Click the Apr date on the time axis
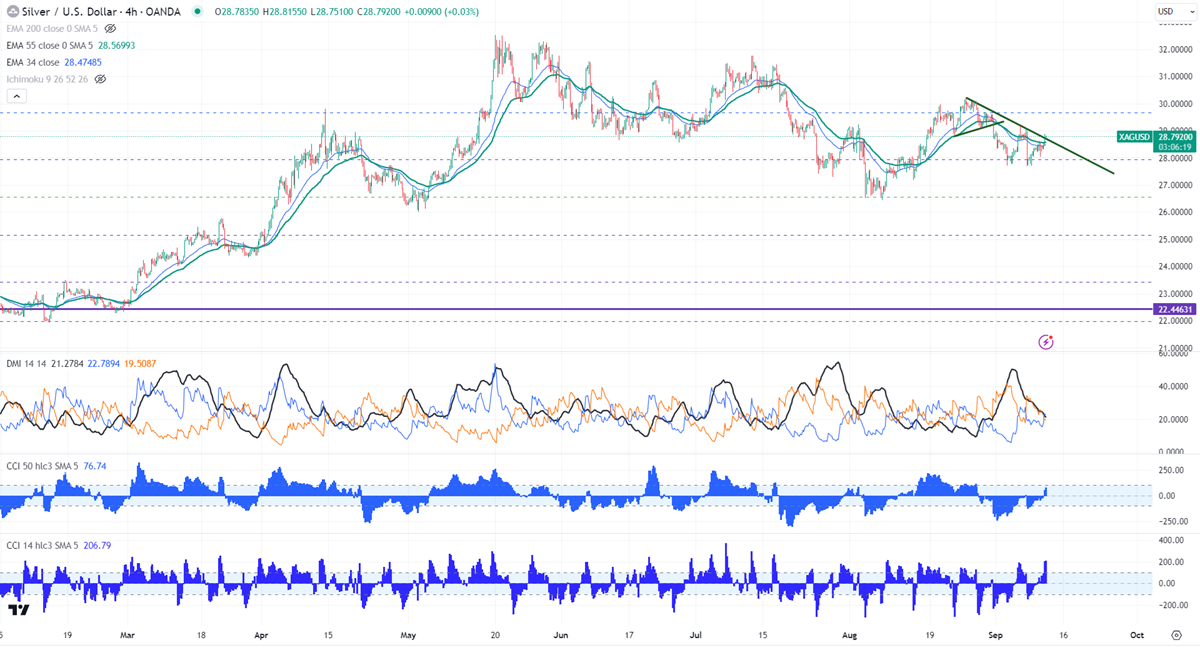The width and height of the screenshot is (1200, 649). (262, 634)
